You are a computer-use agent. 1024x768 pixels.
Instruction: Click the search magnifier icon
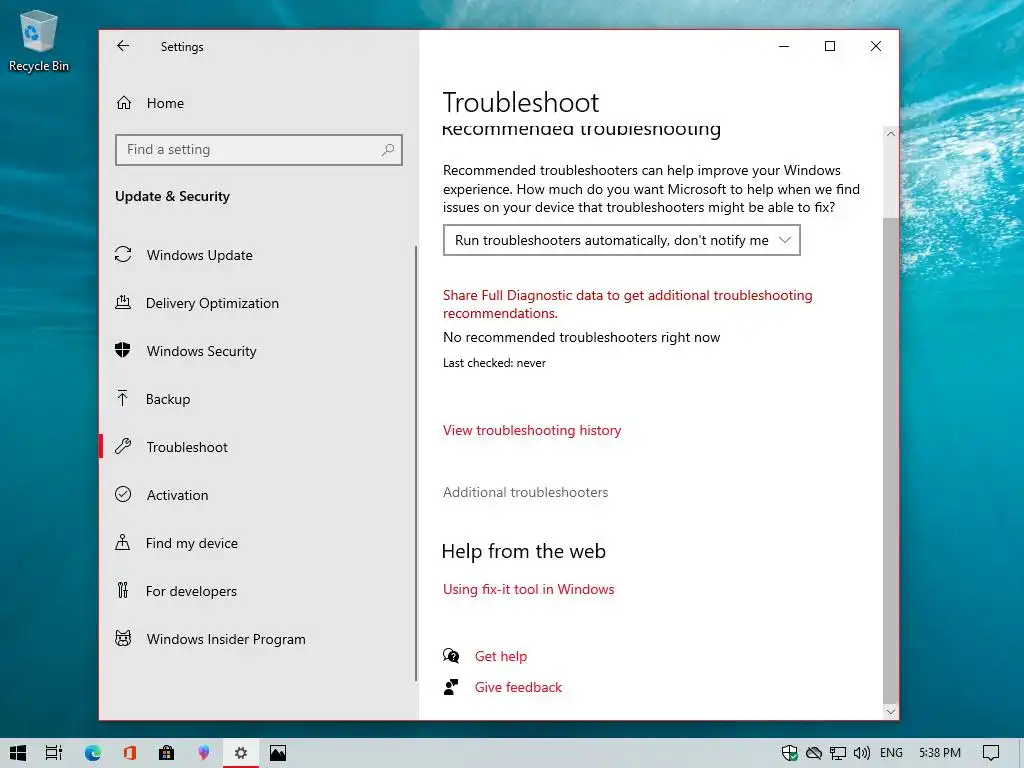coord(388,150)
